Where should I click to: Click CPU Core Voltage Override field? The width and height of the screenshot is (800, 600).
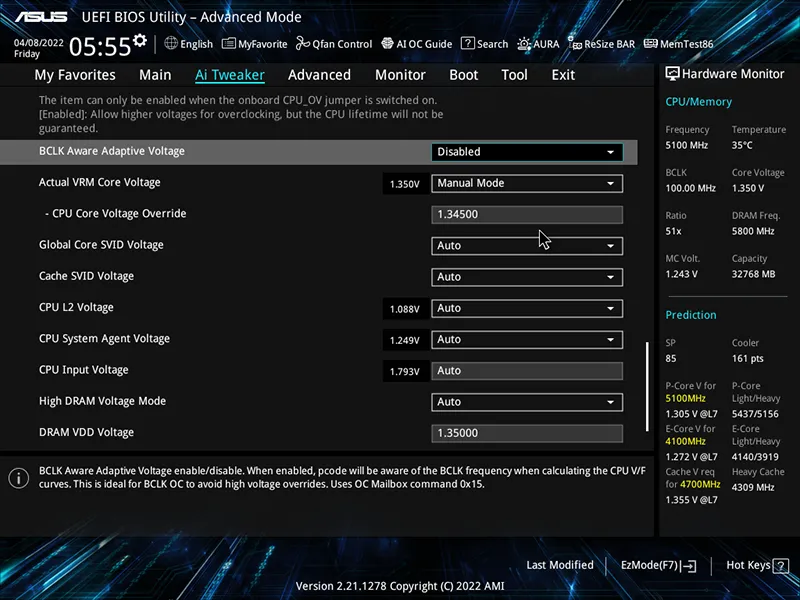pos(527,214)
